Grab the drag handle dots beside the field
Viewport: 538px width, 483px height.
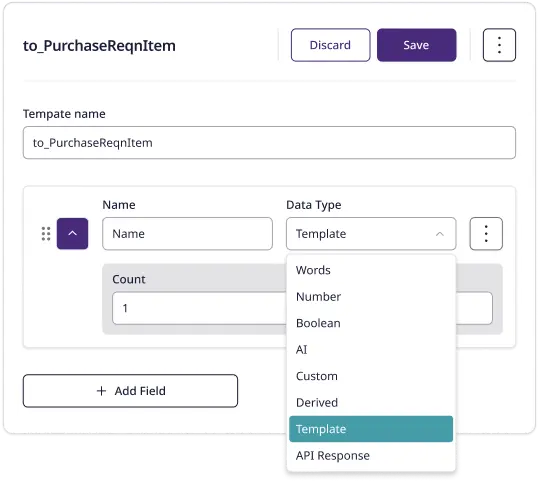[46, 234]
